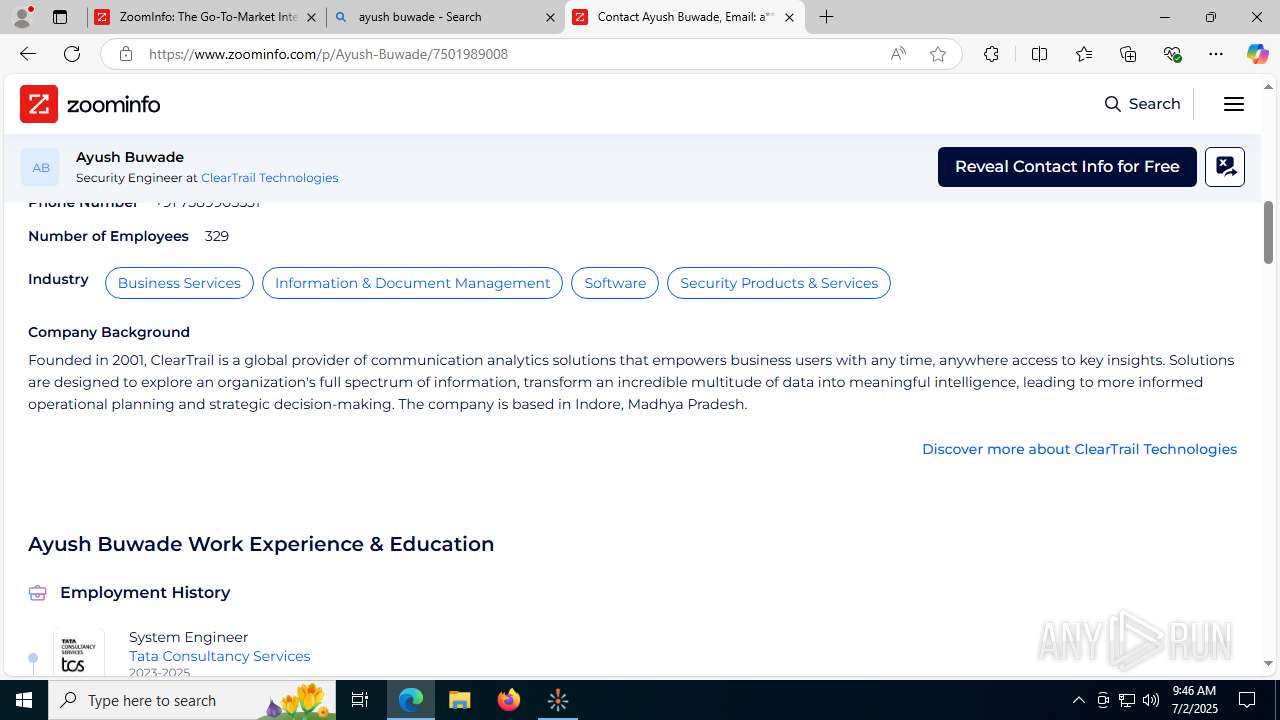Image resolution: width=1280 pixels, height=720 pixels.
Task: Open the orange starburst taskbar app
Action: [x=558, y=700]
